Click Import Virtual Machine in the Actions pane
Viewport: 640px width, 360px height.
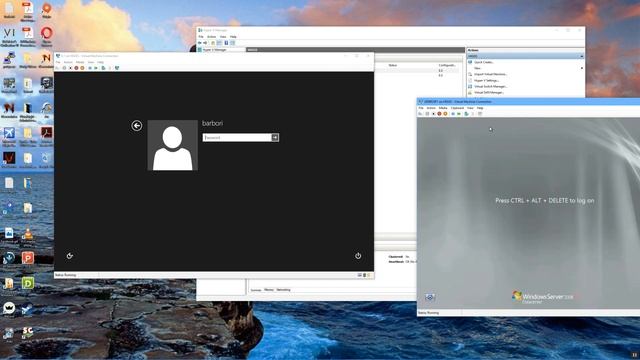(x=490, y=74)
